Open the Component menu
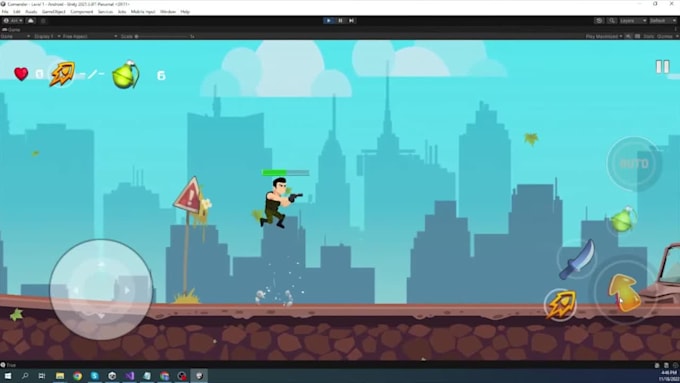680x383 pixels. (x=82, y=12)
